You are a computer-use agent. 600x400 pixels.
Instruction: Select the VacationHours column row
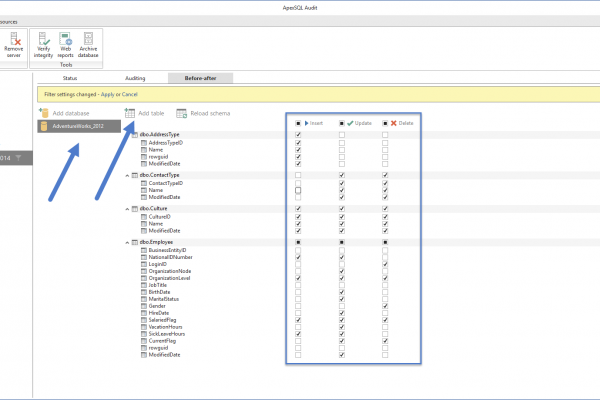[x=165, y=327]
